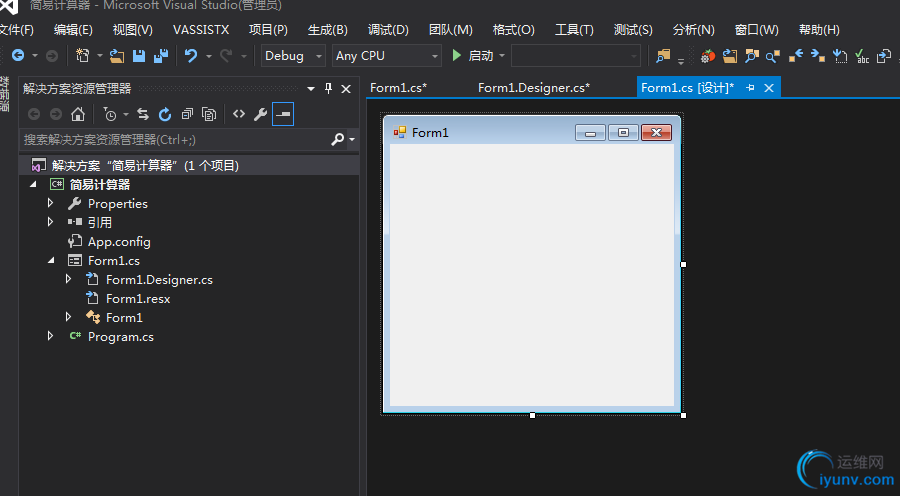Viewport: 900px width, 496px height.
Task: Expand the 引用 references node
Action: 51,222
